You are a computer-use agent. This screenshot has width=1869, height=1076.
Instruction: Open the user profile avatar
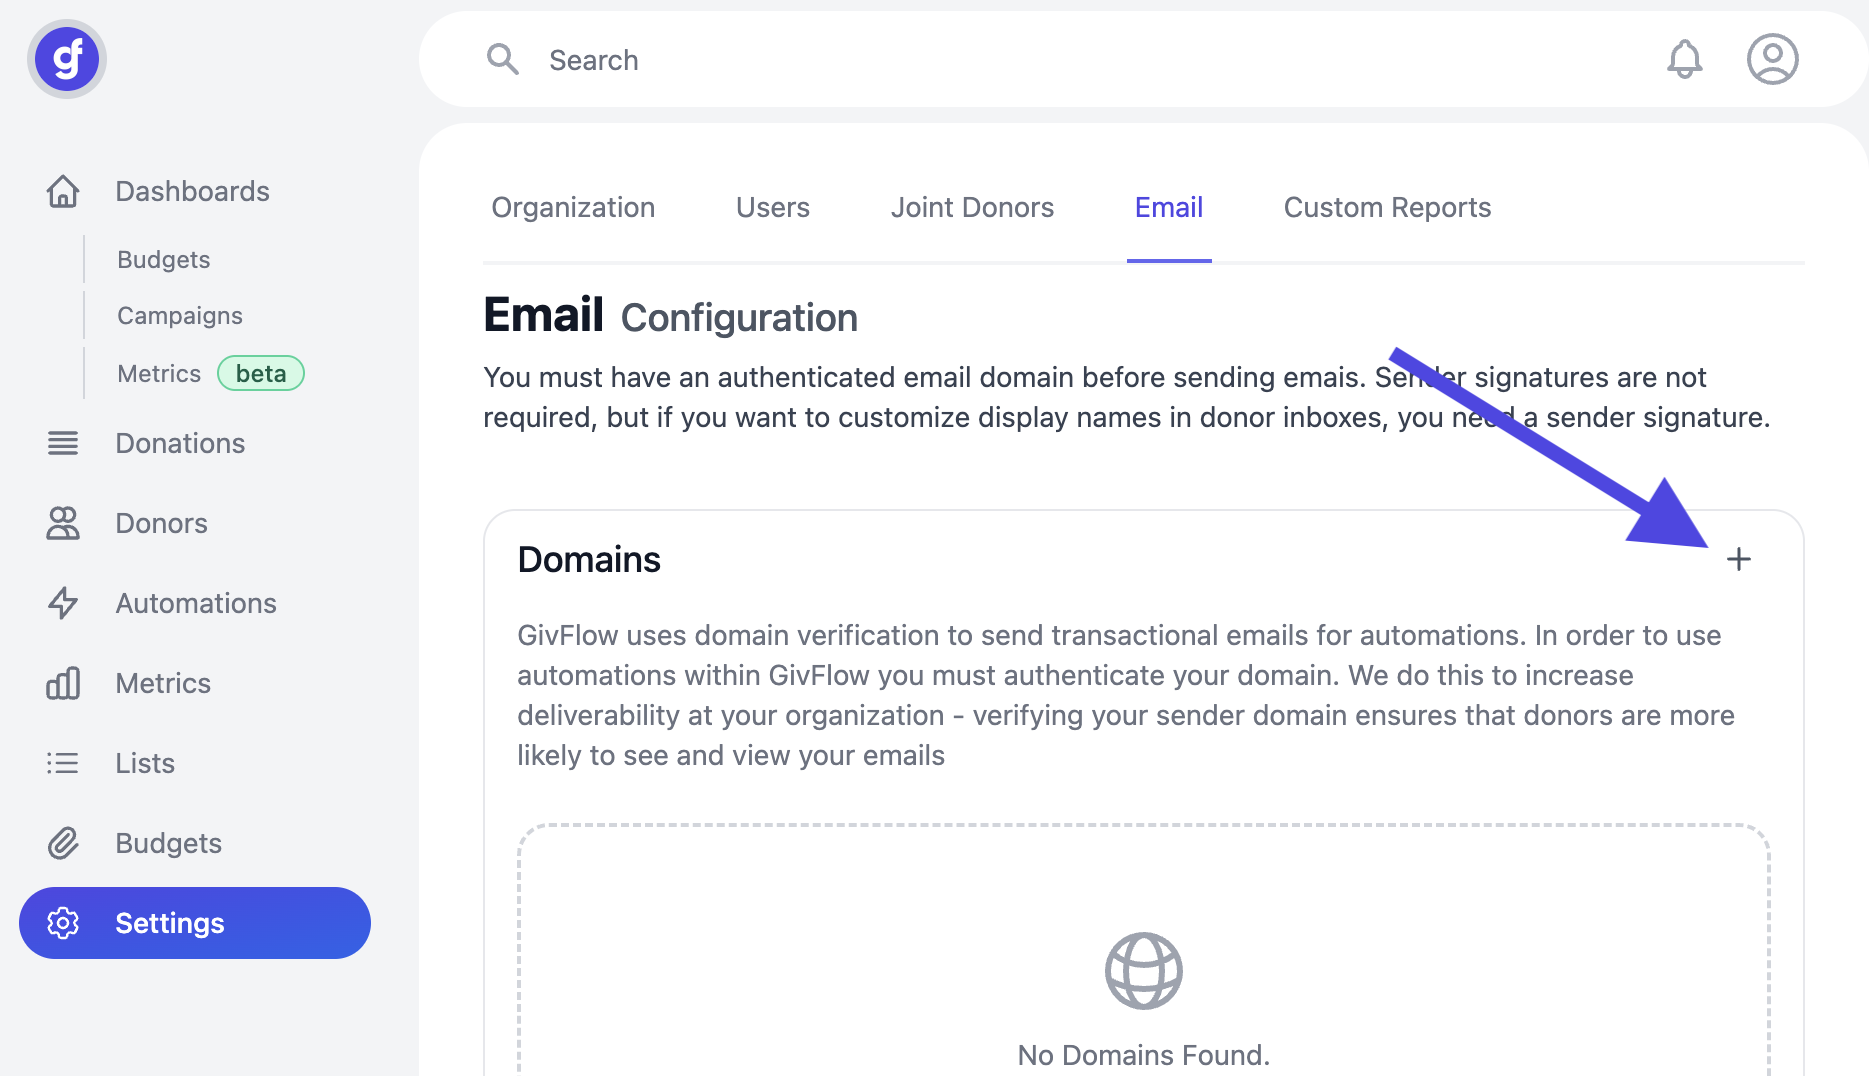pos(1773,59)
